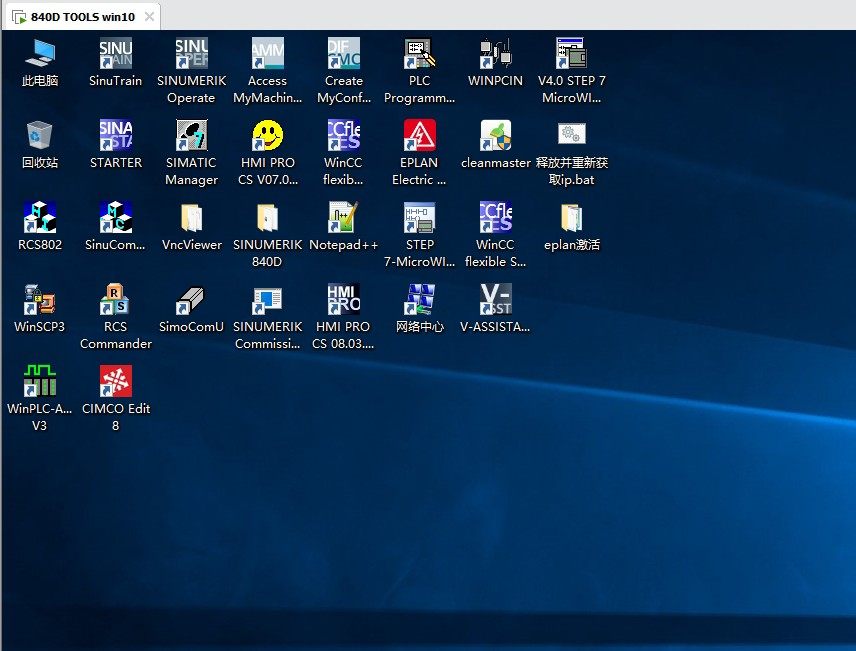Select the HMI PRO CS V07 smiley icon
Screen dimensions: 856x651
pyautogui.click(x=267, y=137)
